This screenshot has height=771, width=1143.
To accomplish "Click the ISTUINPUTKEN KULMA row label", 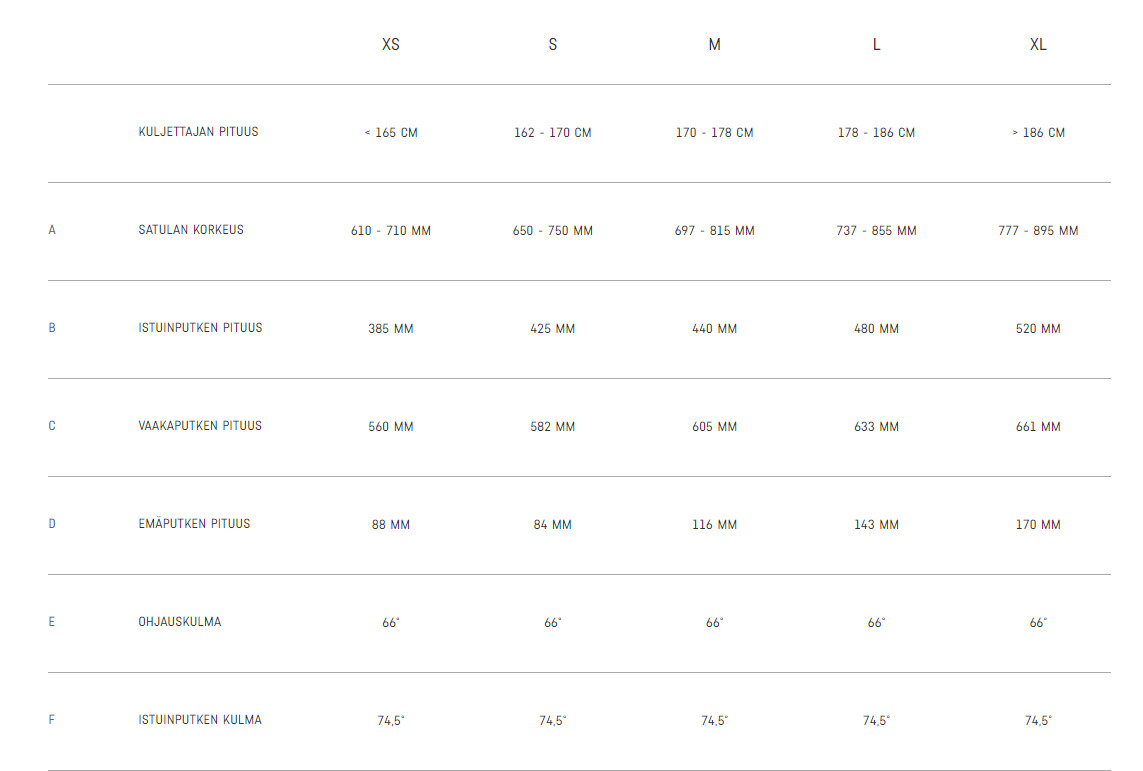I will [200, 719].
